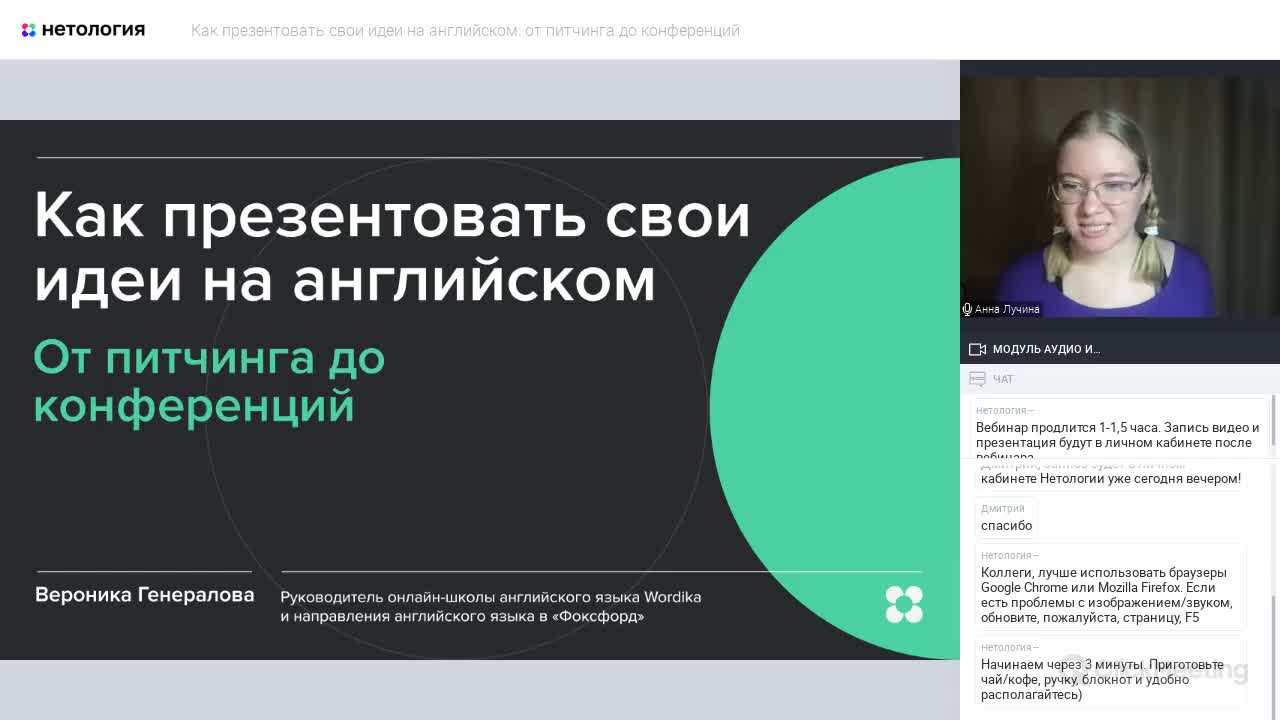
Task: Click the message Начинаем через 3 минуты
Action: point(1110,672)
